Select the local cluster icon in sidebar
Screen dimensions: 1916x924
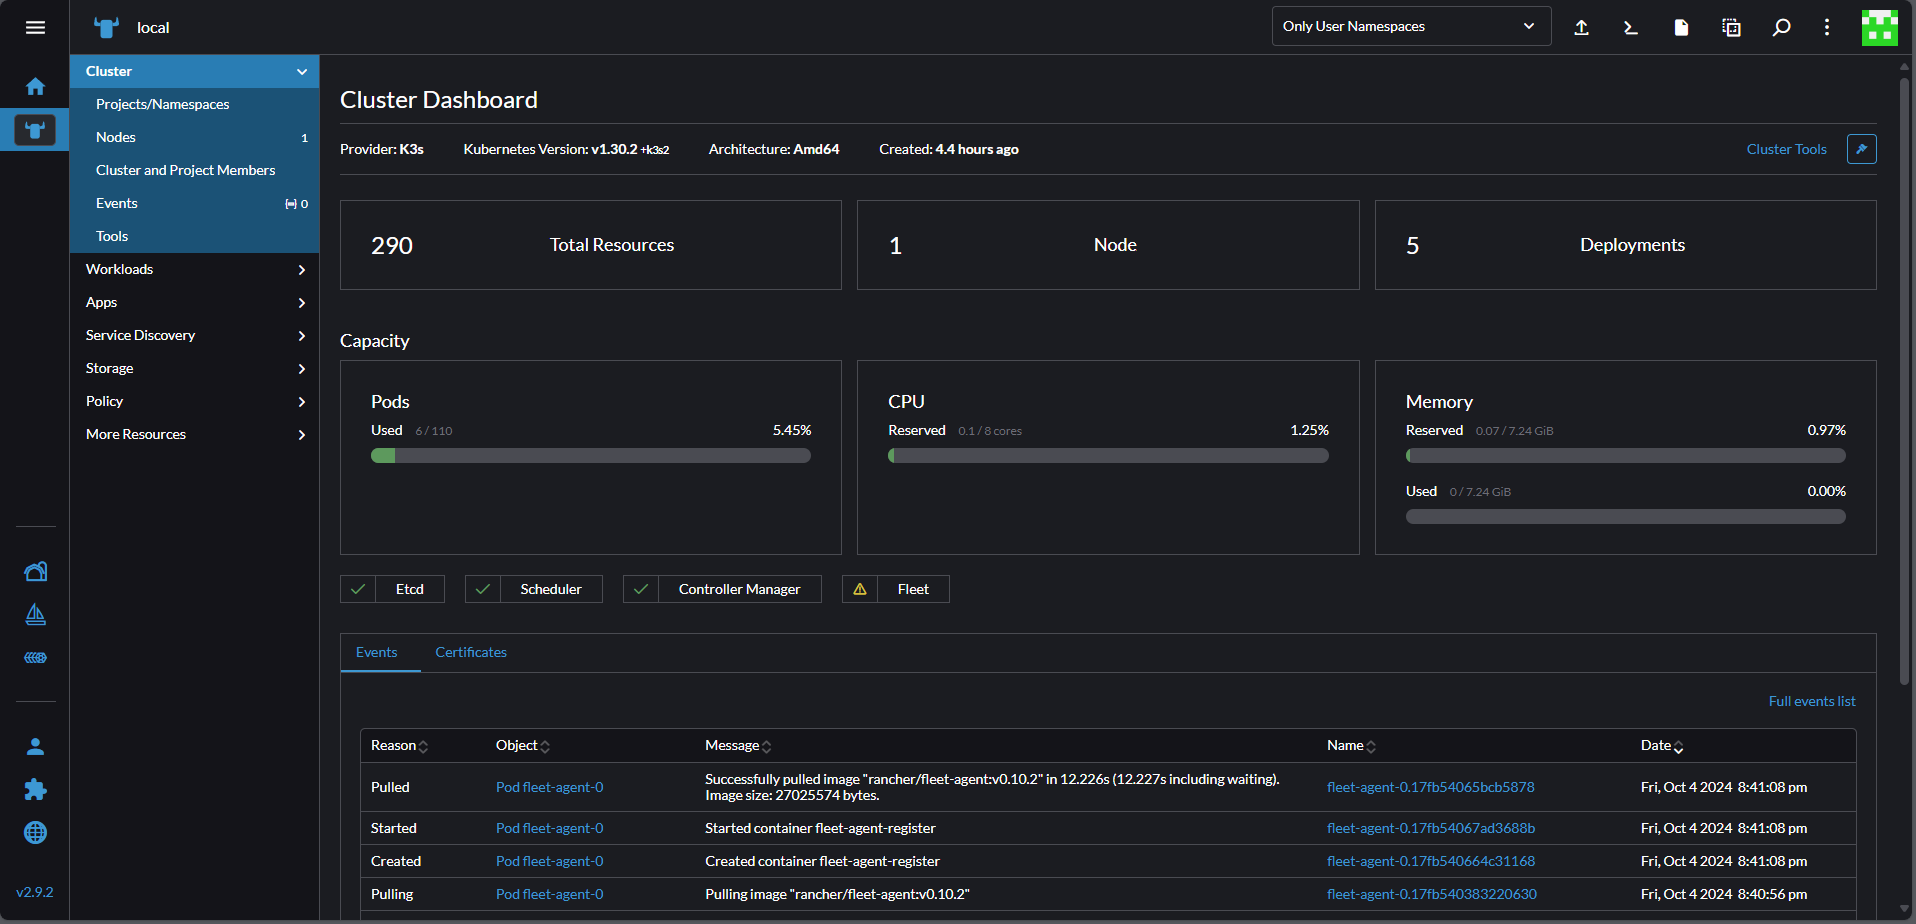point(35,130)
